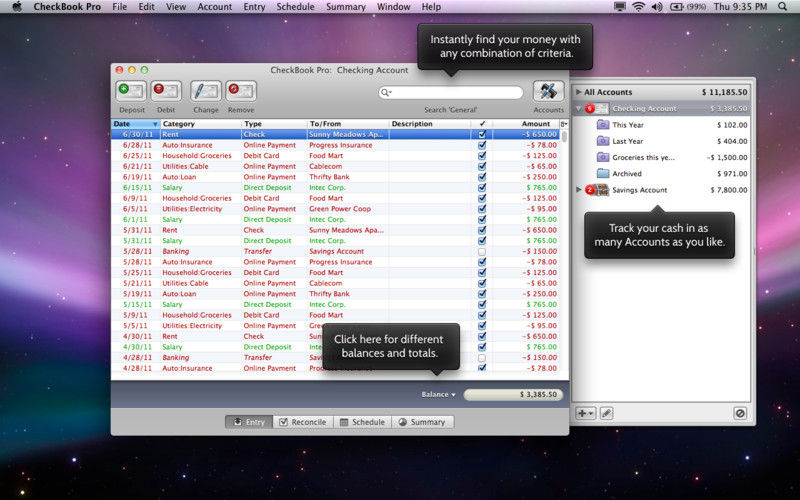
Task: Select the Last Year folder icon
Action: tap(603, 141)
